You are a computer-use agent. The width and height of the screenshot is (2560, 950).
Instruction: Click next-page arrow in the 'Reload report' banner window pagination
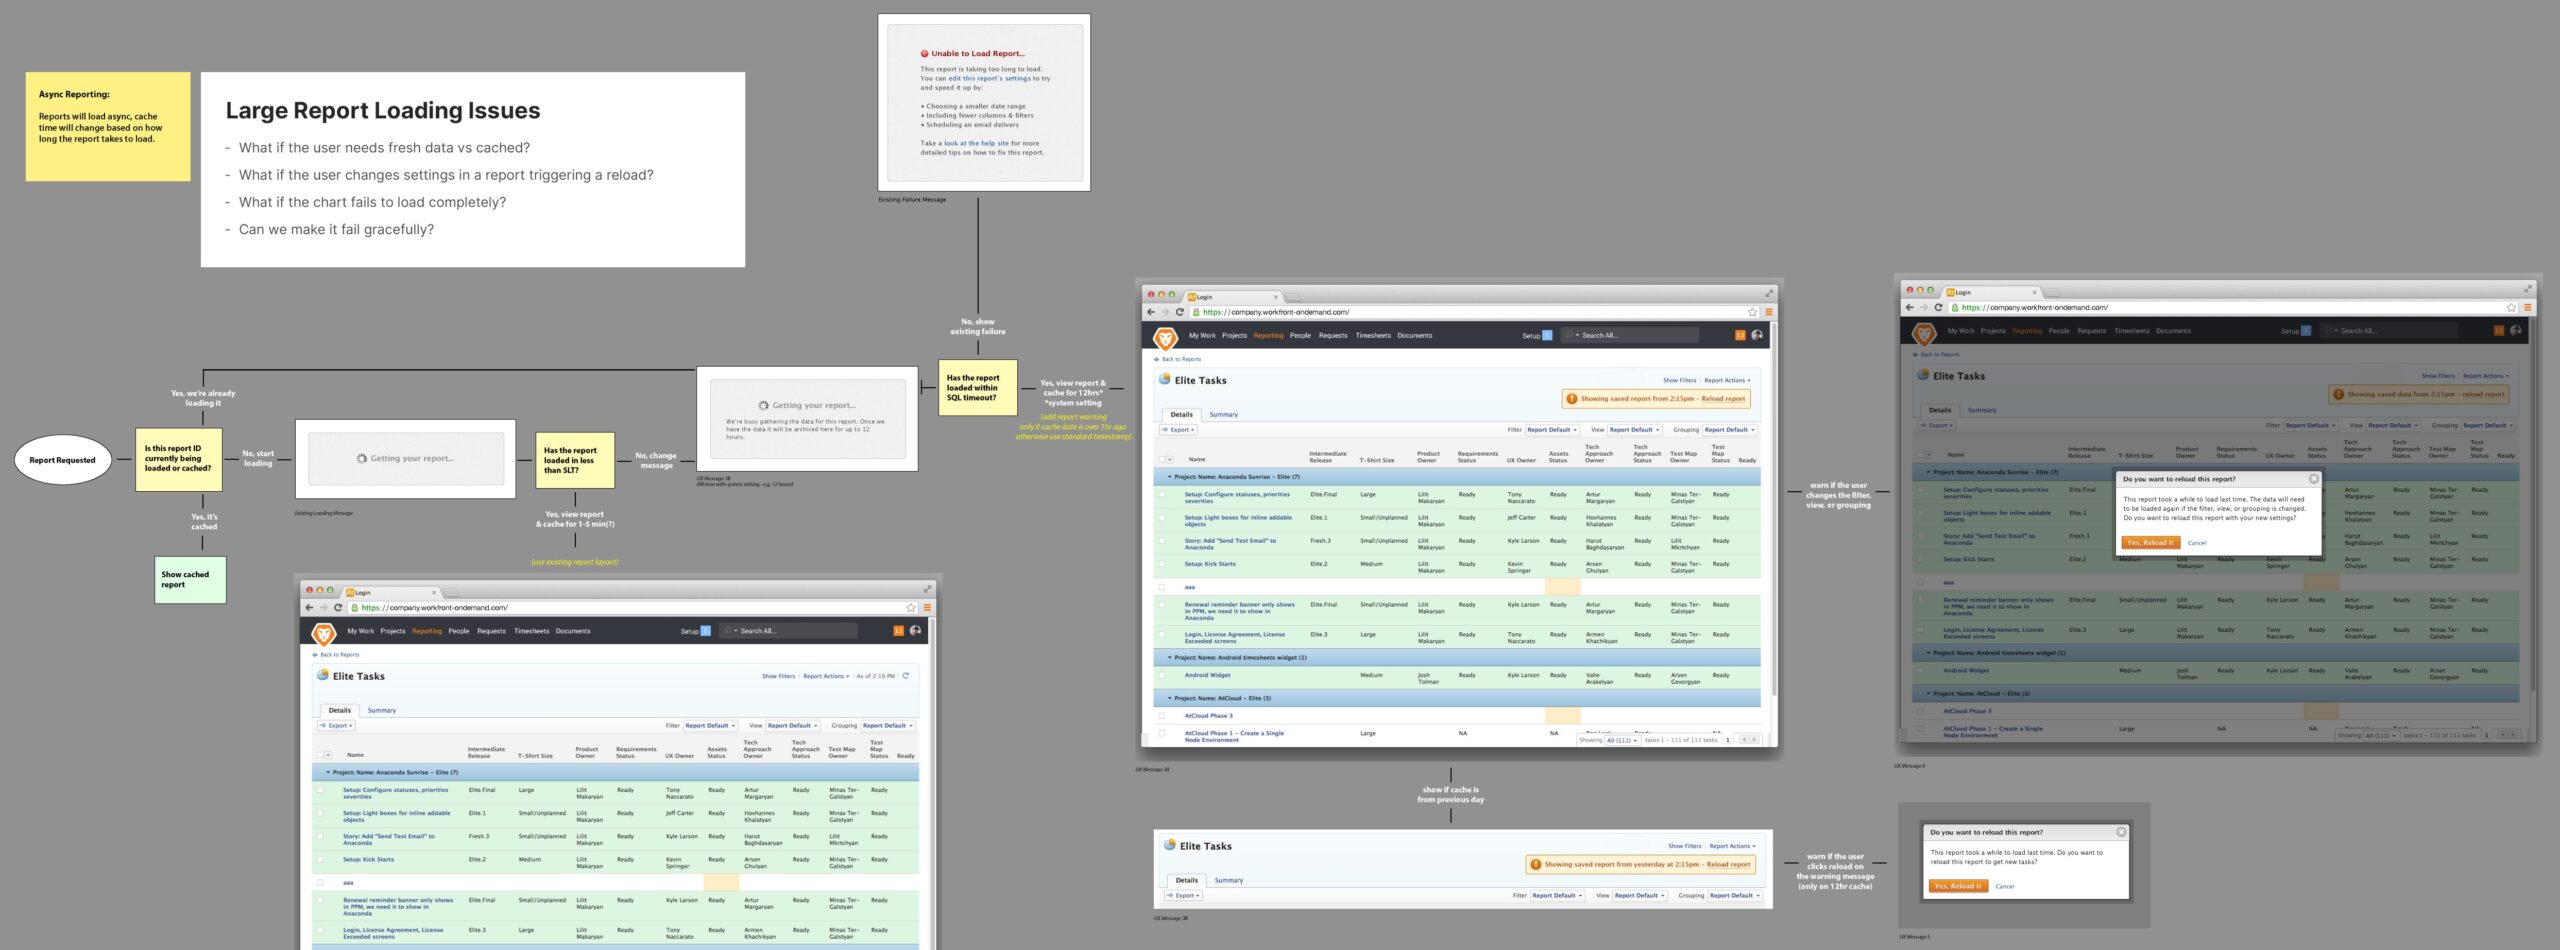[x=1752, y=740]
